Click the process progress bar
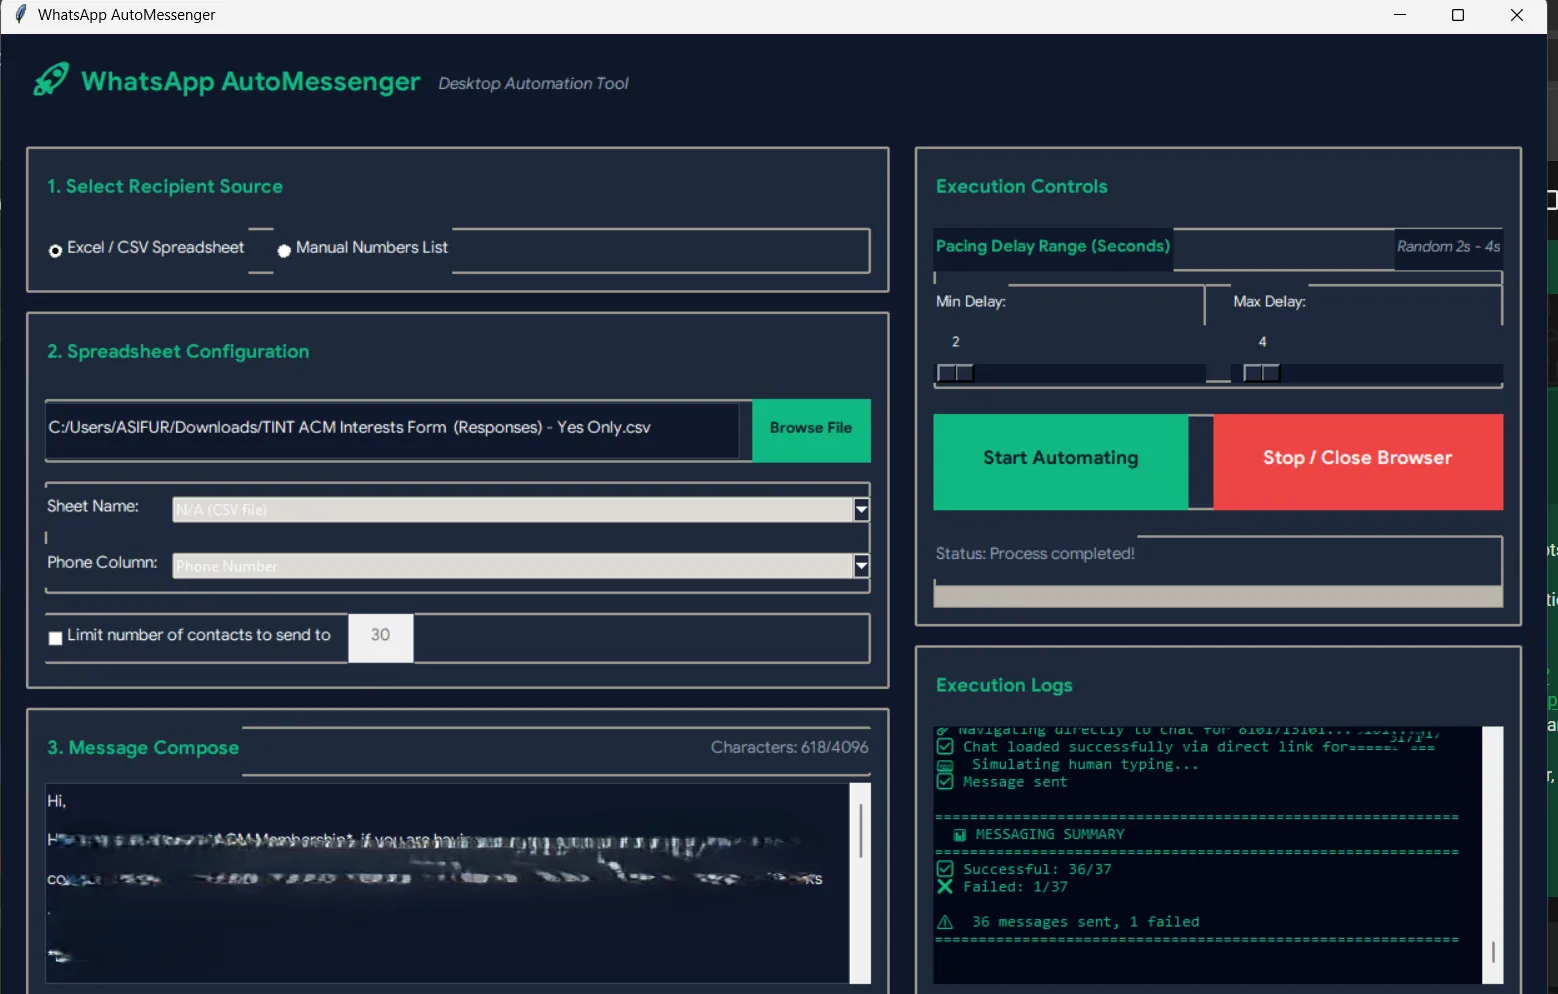This screenshot has height=994, width=1558. point(1217,596)
